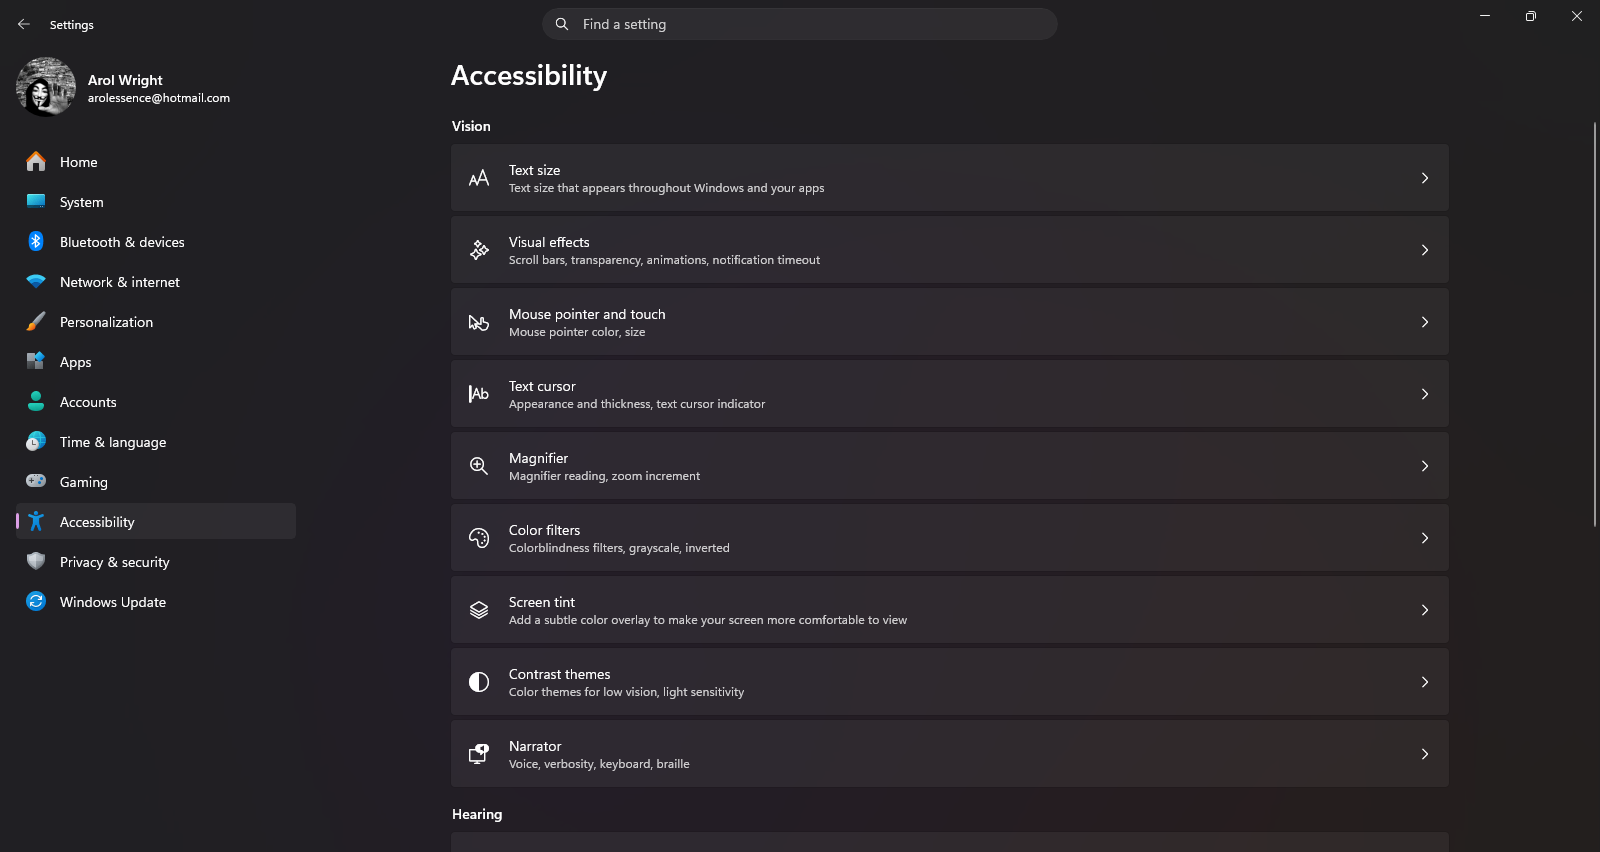This screenshot has height=852, width=1600.
Task: Click the Color filters palette icon
Action: [479, 538]
